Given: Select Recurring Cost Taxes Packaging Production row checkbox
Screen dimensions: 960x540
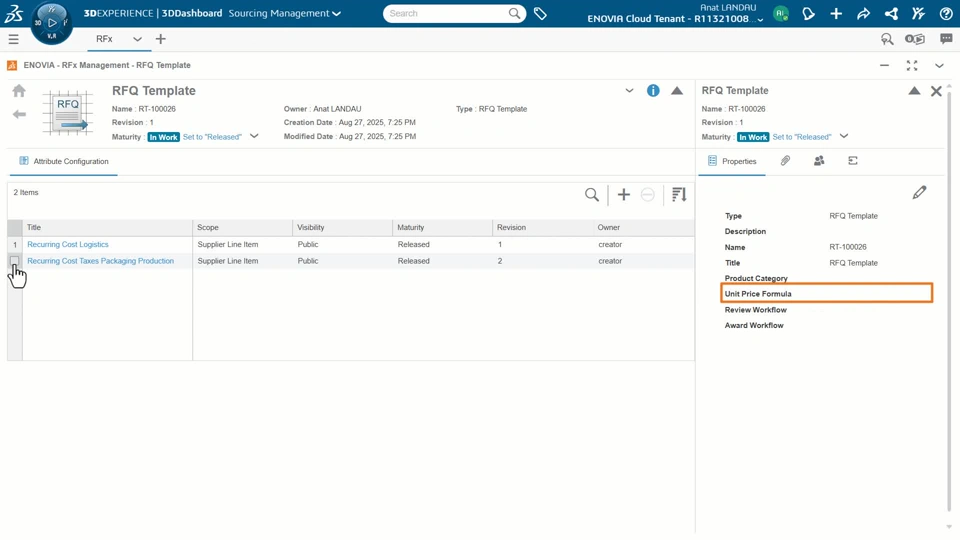Looking at the screenshot, I should 15,261.
